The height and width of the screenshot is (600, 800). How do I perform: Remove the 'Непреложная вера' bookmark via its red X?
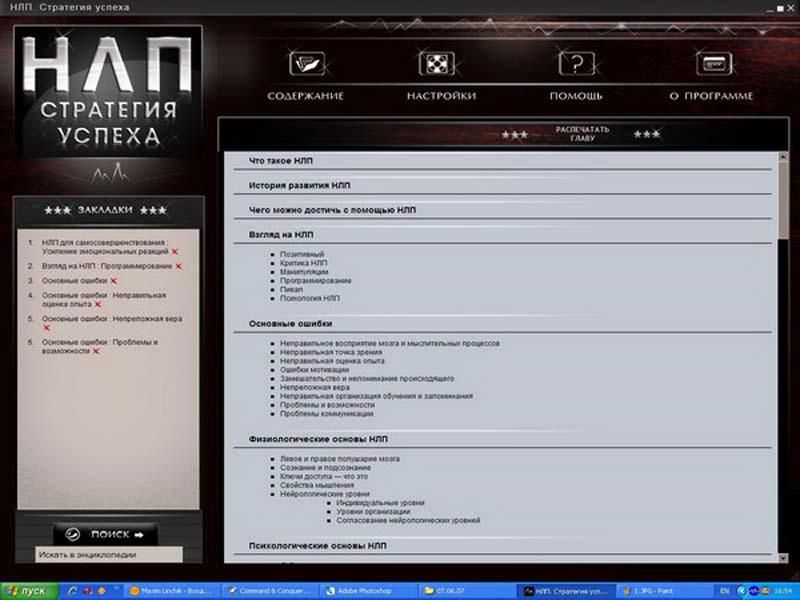pyautogui.click(x=46, y=327)
